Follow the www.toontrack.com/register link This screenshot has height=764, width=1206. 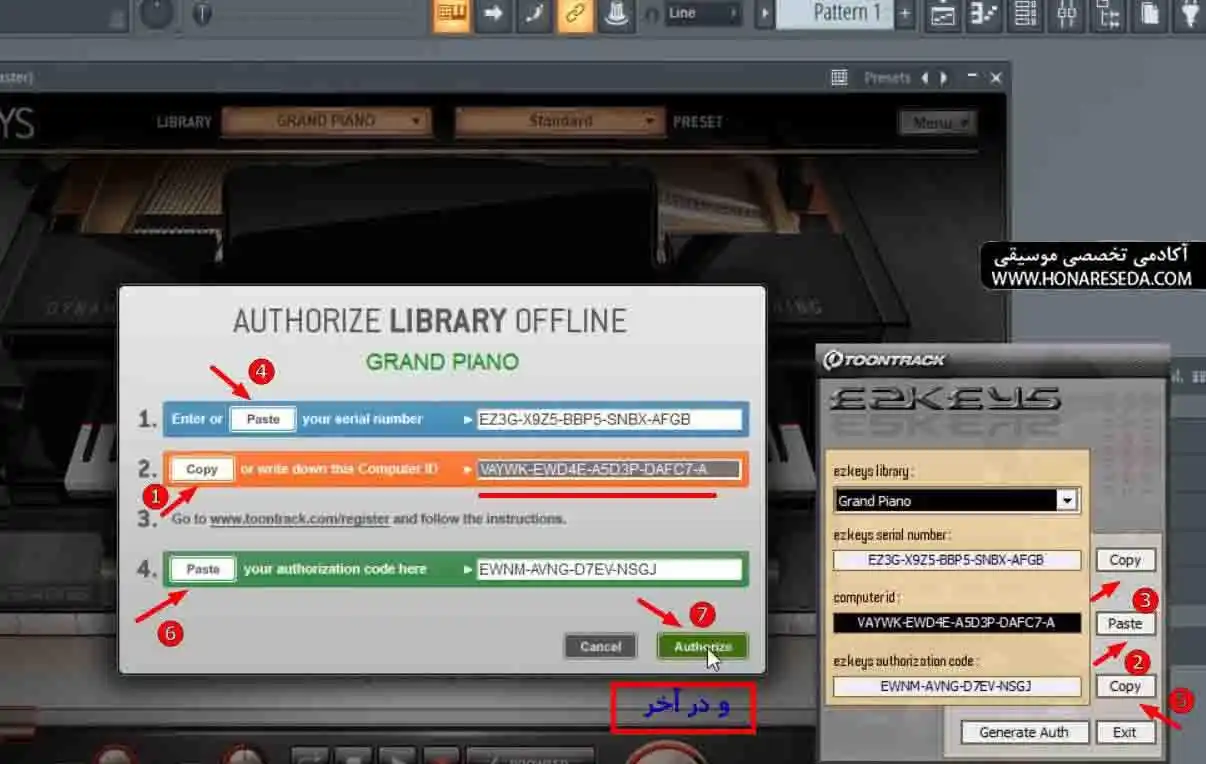point(299,519)
